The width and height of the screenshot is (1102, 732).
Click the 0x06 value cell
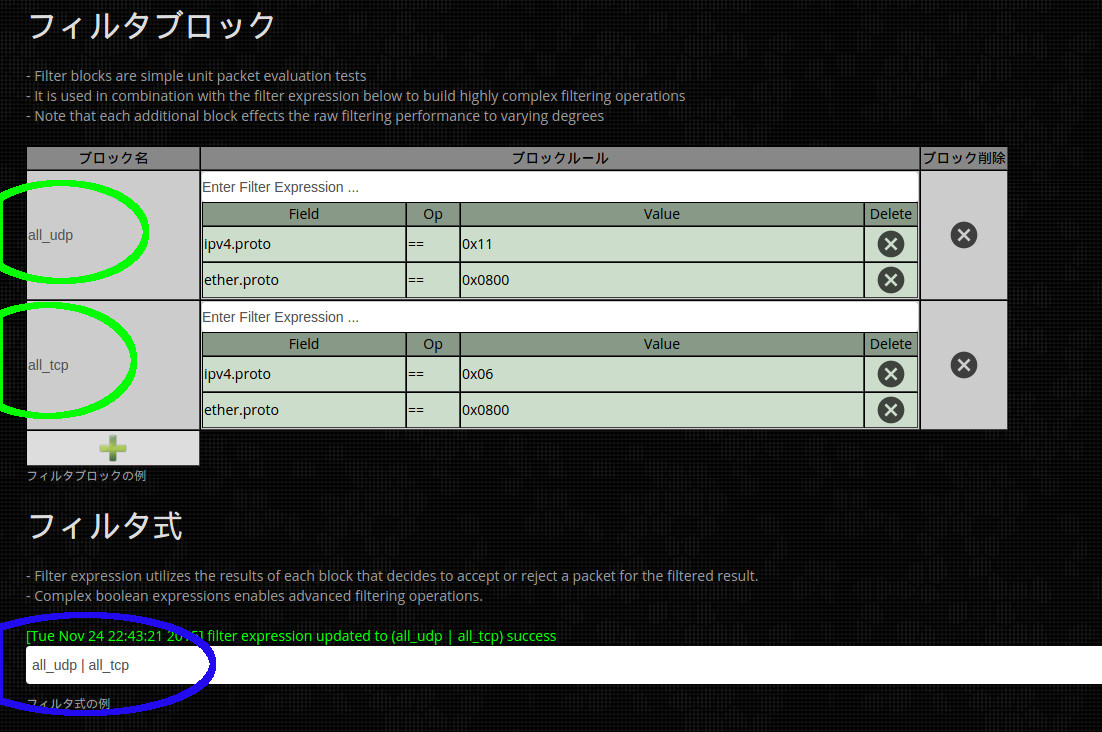(x=661, y=374)
